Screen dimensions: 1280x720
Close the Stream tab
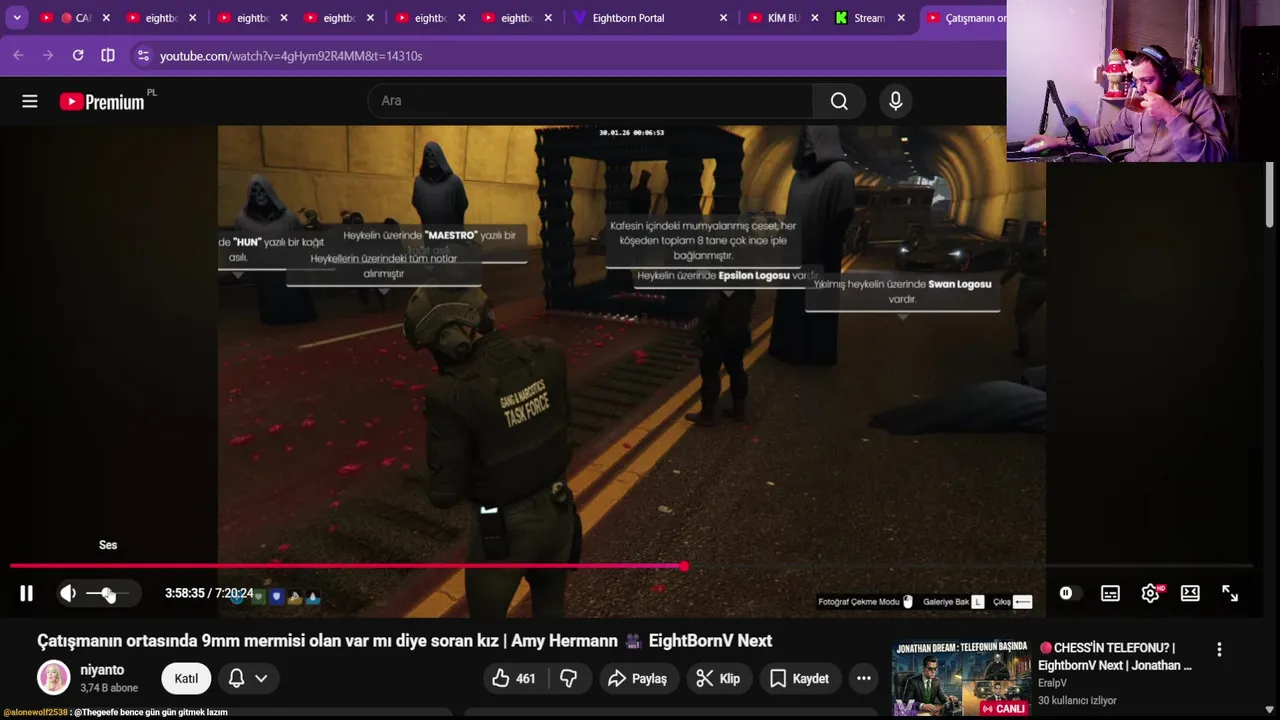(901, 18)
